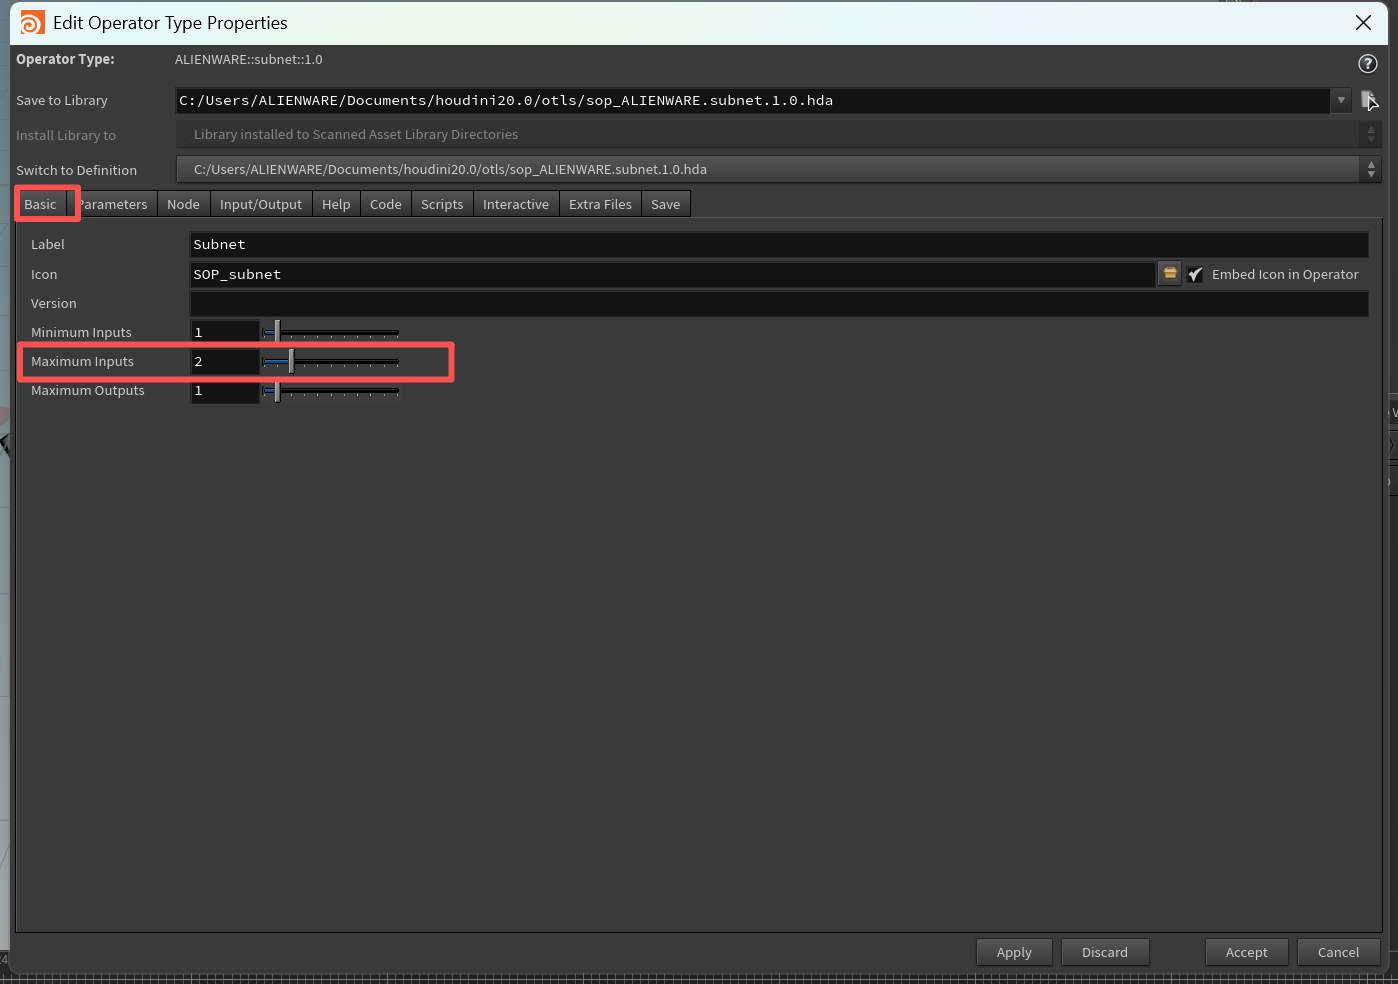
Task: Switch to the Node tab
Action: coord(183,204)
